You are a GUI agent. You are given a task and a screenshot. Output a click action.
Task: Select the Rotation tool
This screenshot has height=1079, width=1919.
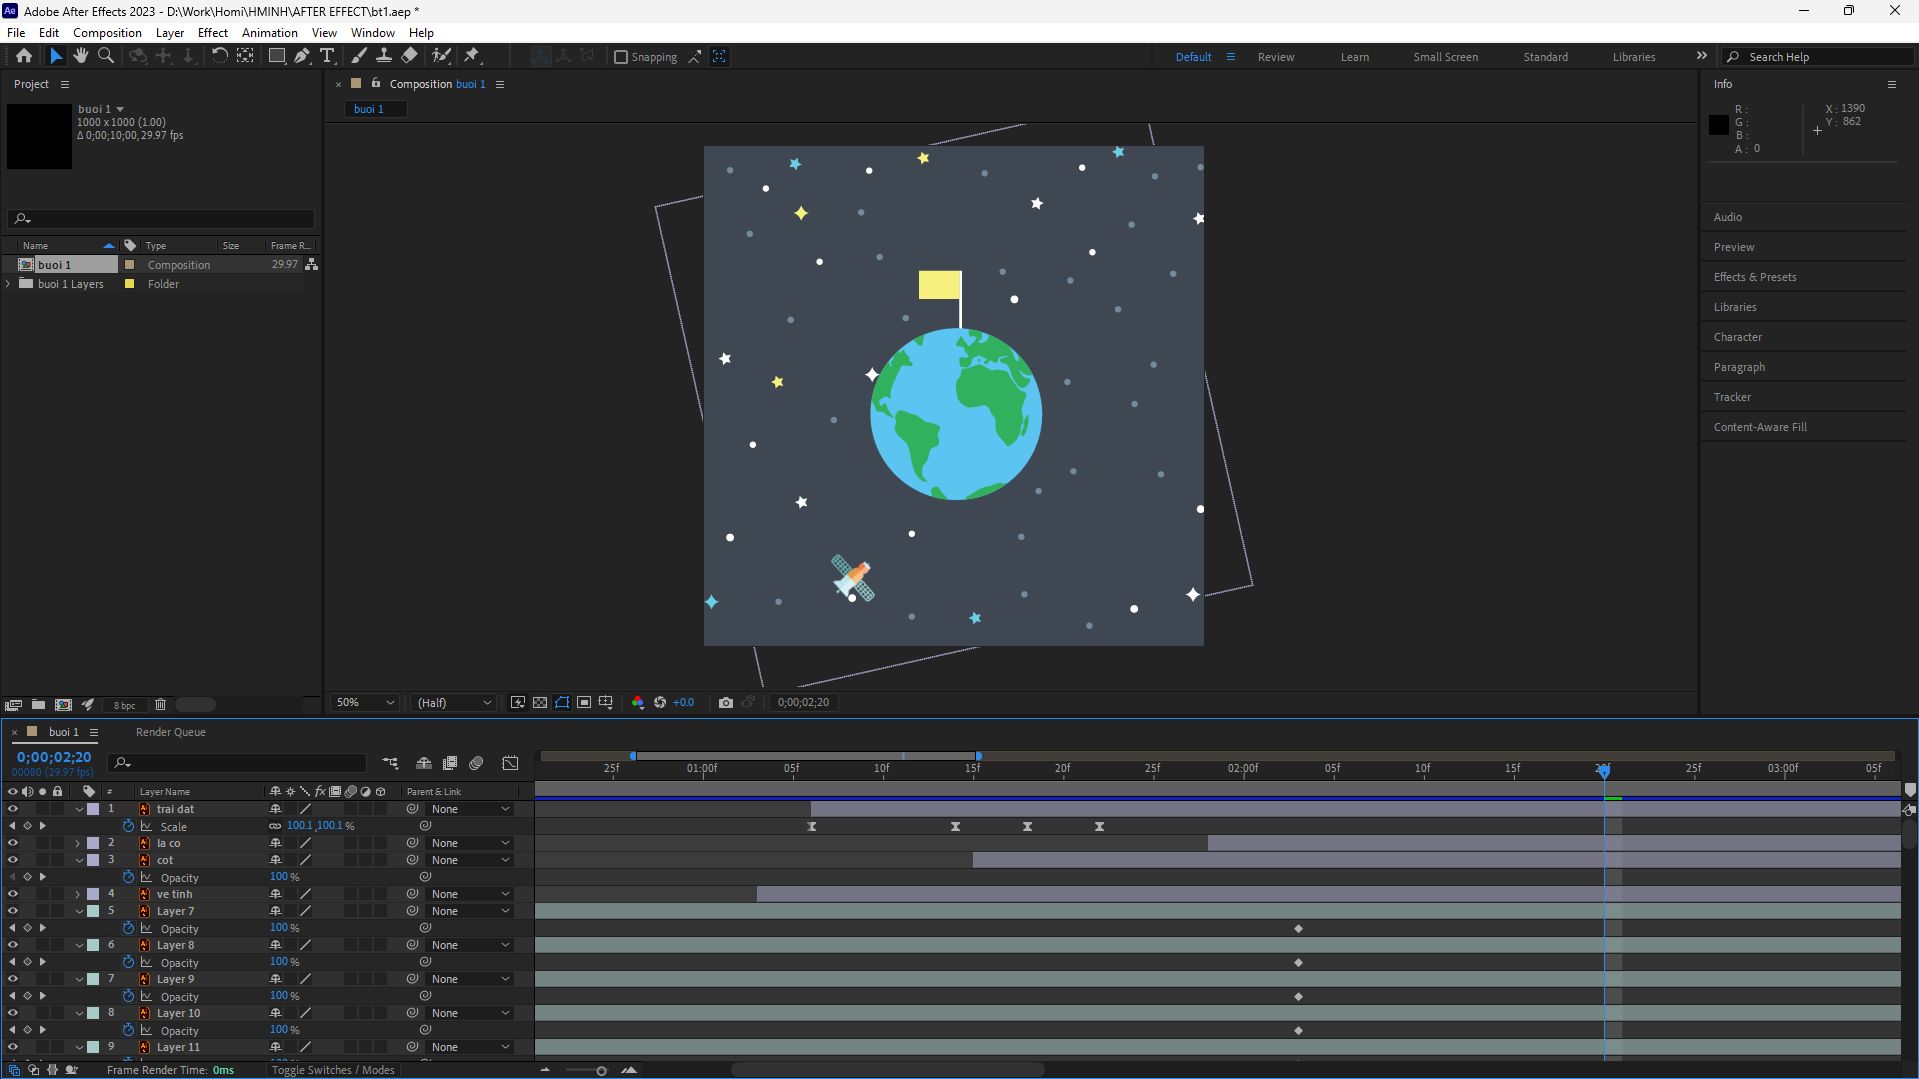click(x=219, y=57)
